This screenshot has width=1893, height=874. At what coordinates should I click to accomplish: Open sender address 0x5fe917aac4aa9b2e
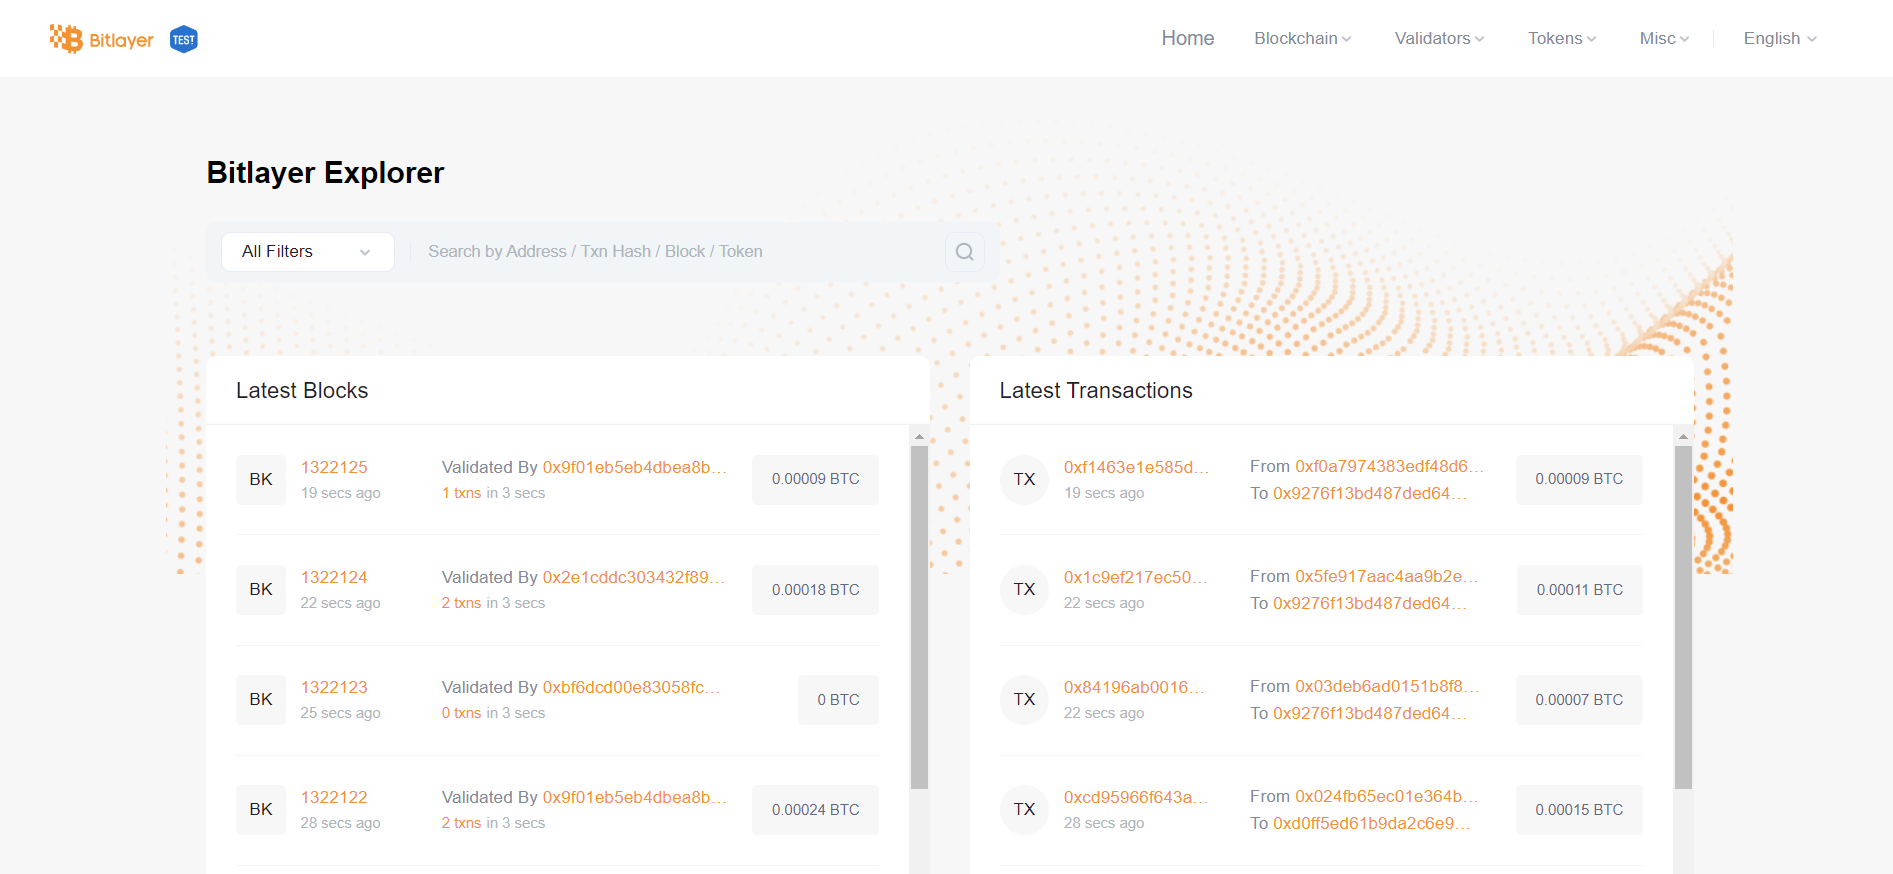(x=1387, y=576)
